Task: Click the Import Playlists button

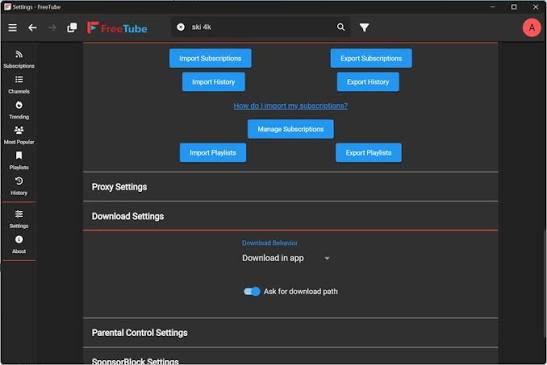Action: (213, 153)
